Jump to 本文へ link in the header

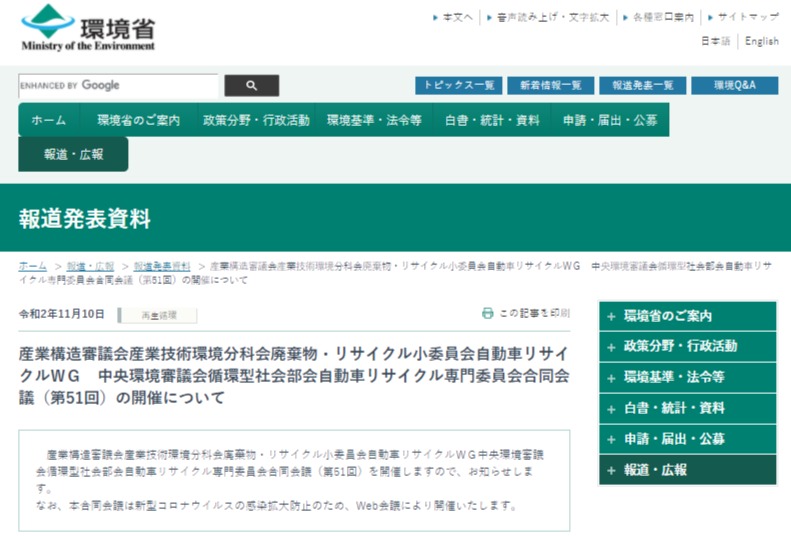pos(458,18)
